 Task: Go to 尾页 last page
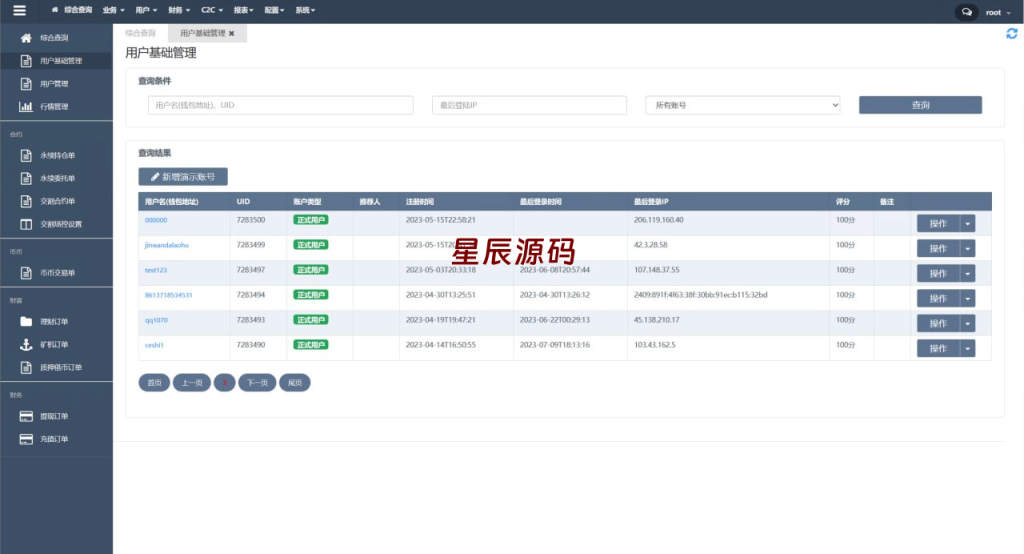[x=295, y=383]
